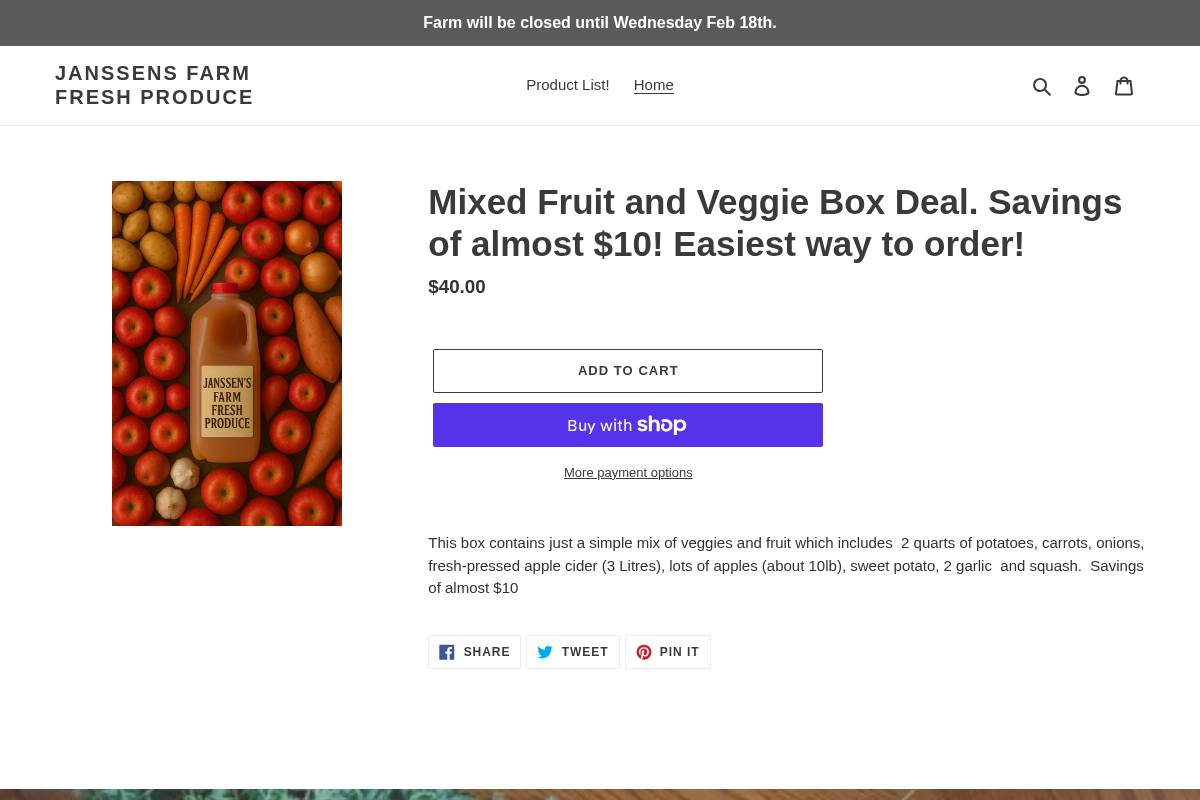Click JANSSENS FARM FRESH PRODUCE store name
Screen dimensions: 1200x800
(x=154, y=85)
